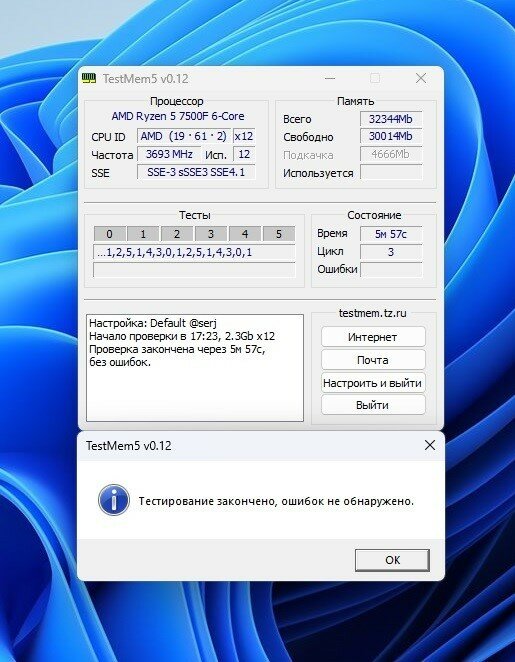Click the test sequence field ...1,2,5,1,4,3,0,1
Screen dimensions: 515x662
click(194, 252)
